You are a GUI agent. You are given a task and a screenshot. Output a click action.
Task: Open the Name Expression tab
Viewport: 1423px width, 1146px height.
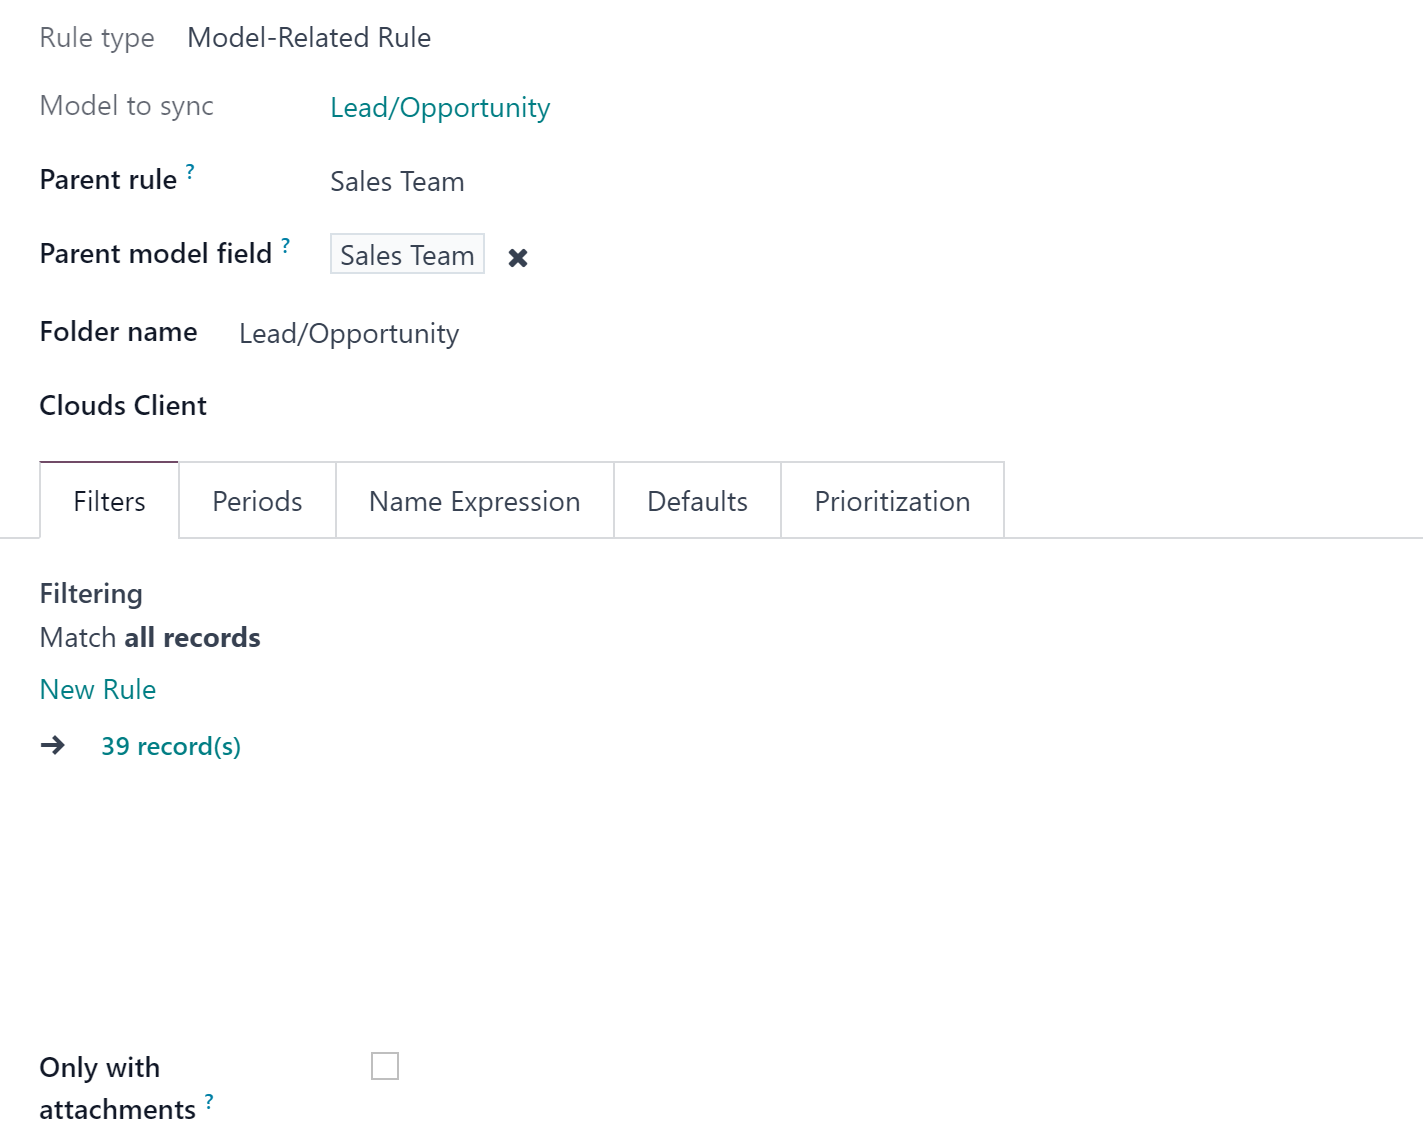[475, 501]
